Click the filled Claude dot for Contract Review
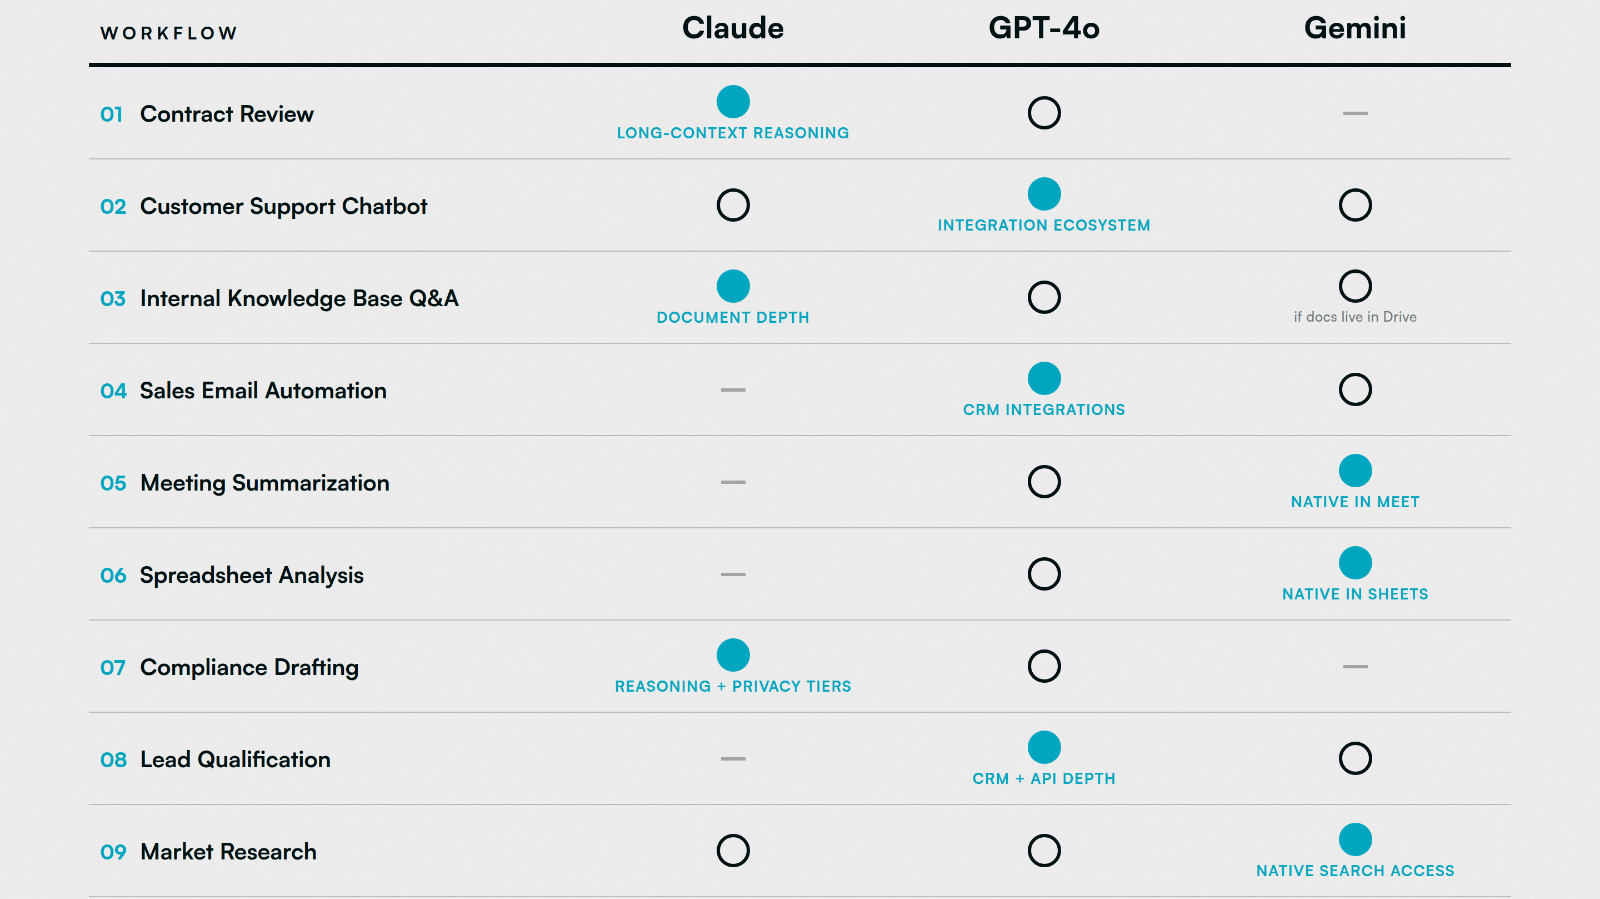Viewport: 1600px width, 899px height. 733,101
